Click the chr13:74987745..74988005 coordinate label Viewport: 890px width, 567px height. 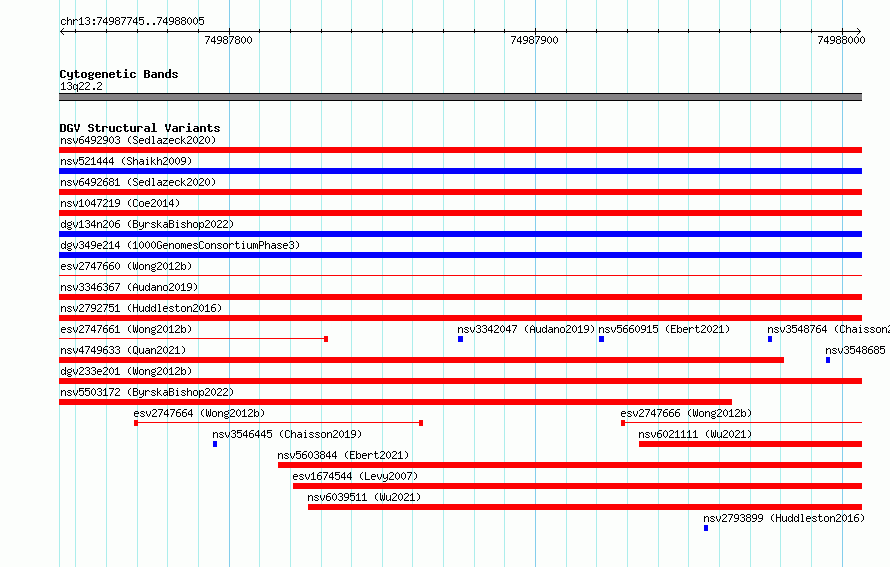coord(132,21)
